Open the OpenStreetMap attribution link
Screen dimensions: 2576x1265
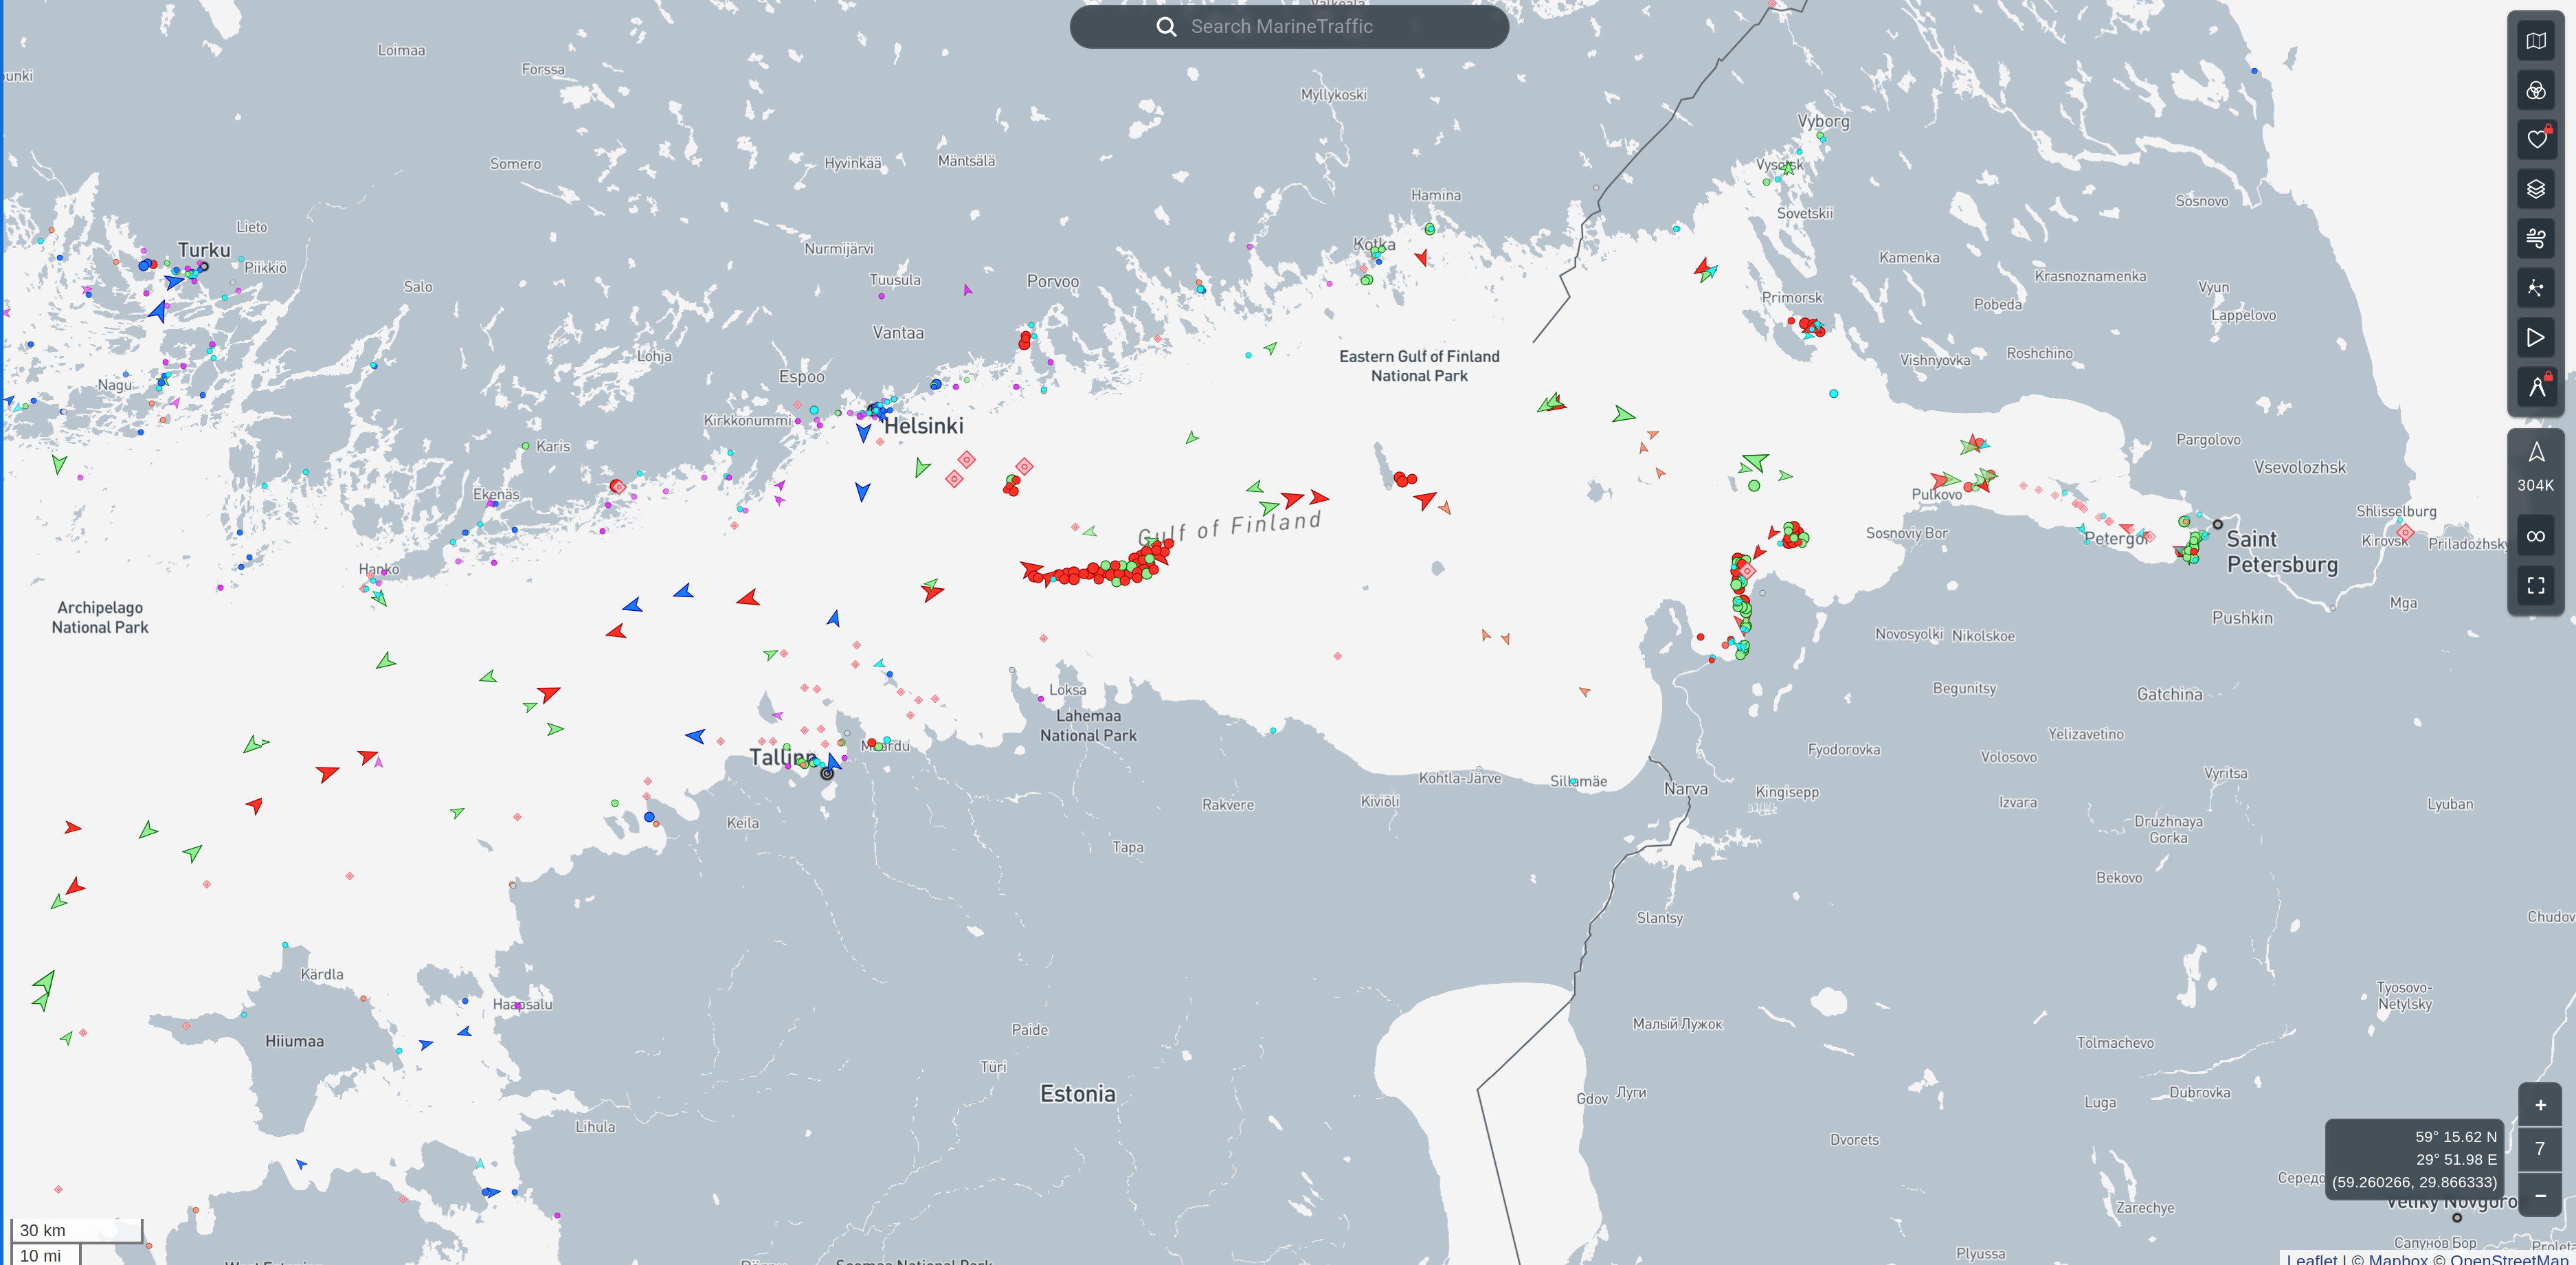click(2511, 1258)
